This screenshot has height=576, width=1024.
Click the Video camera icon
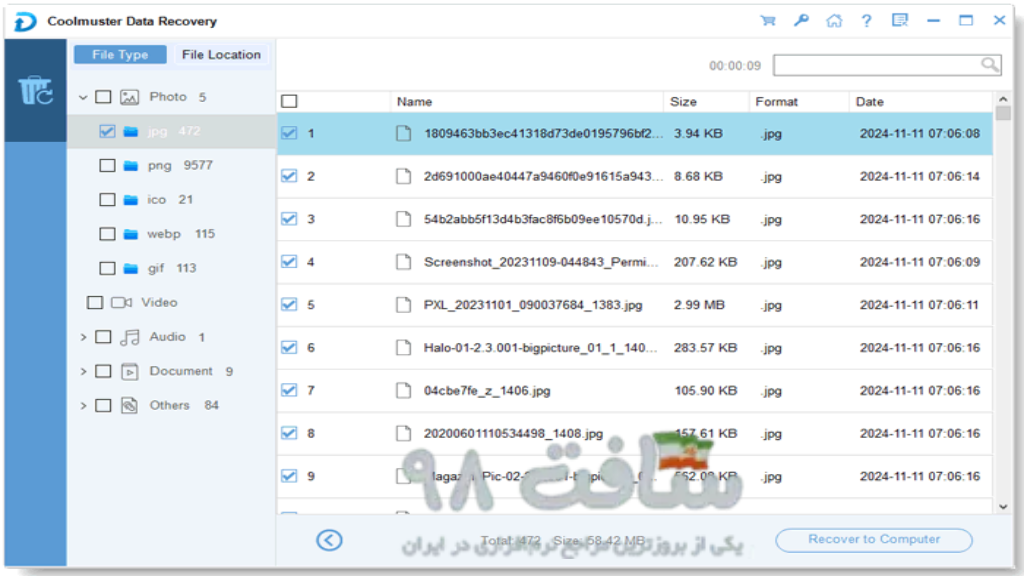click(x=121, y=302)
